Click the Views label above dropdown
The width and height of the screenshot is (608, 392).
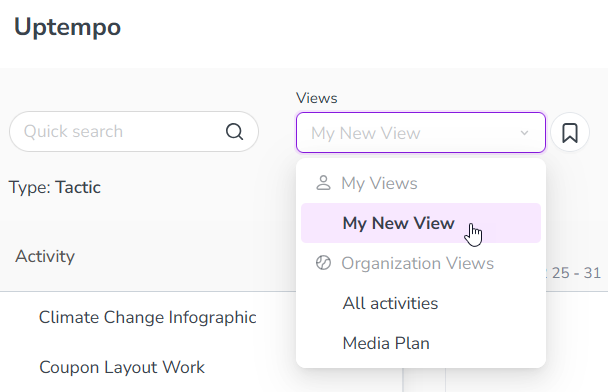(x=317, y=98)
